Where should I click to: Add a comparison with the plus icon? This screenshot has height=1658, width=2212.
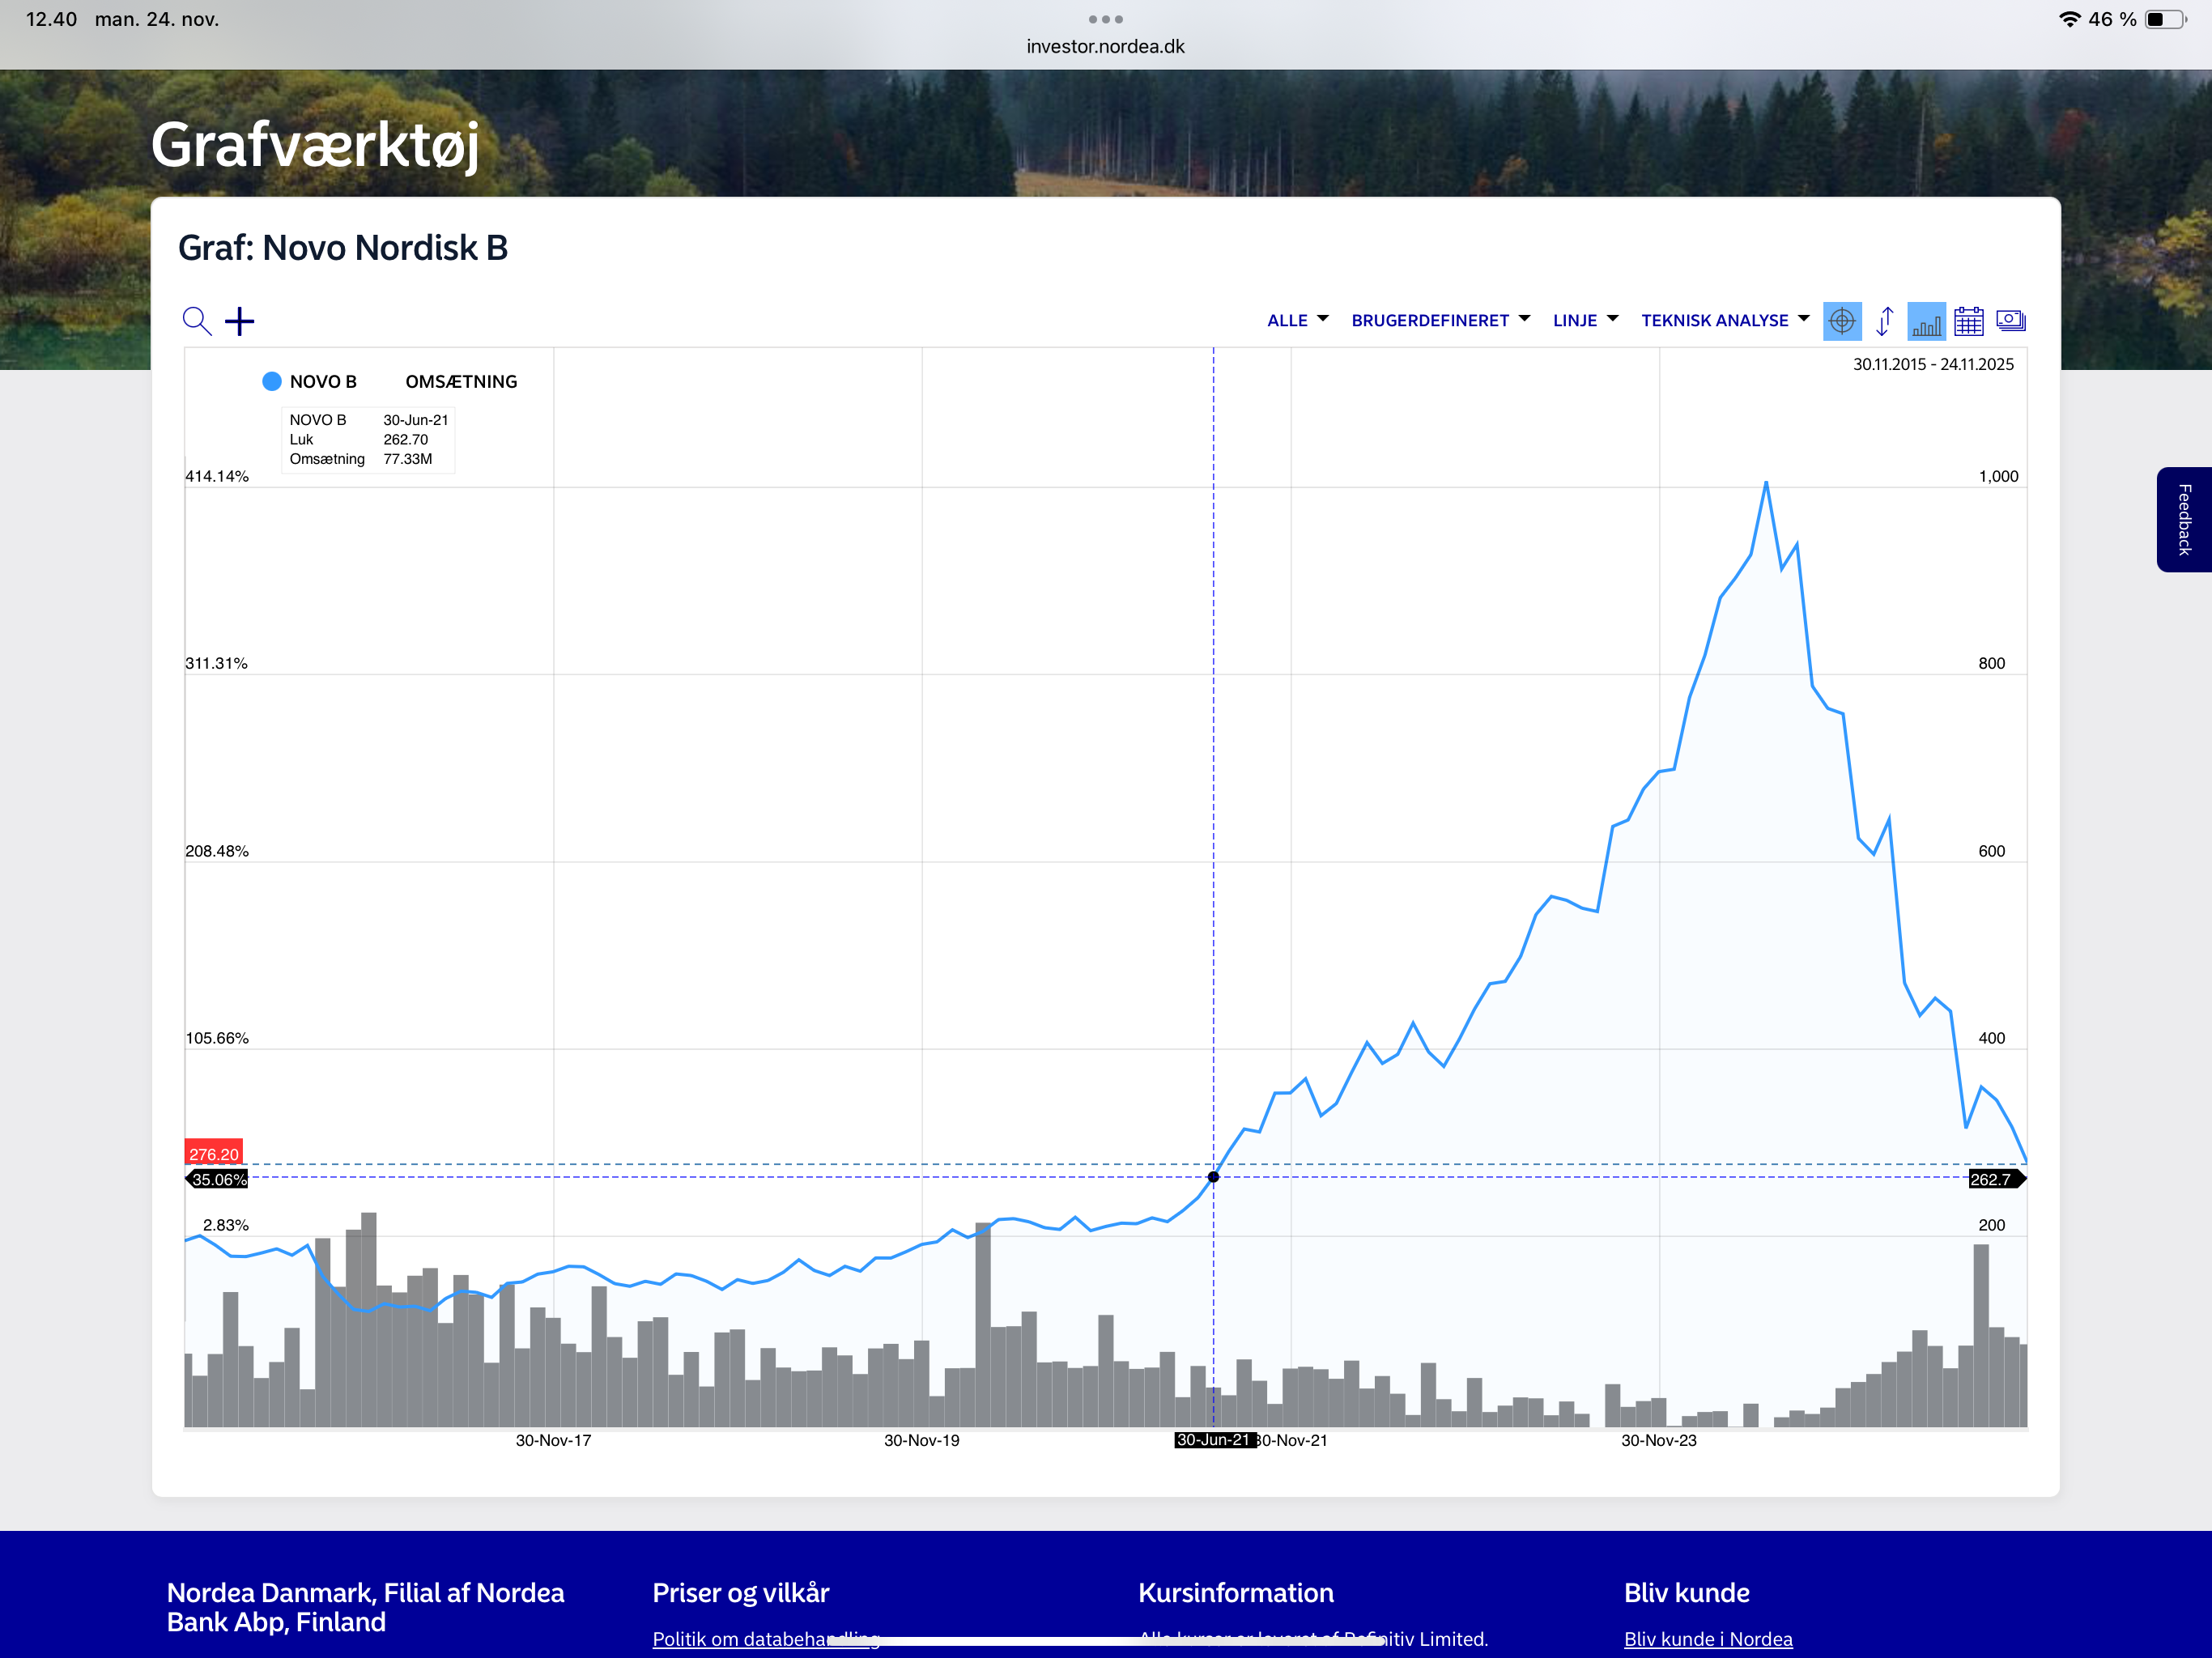point(240,321)
